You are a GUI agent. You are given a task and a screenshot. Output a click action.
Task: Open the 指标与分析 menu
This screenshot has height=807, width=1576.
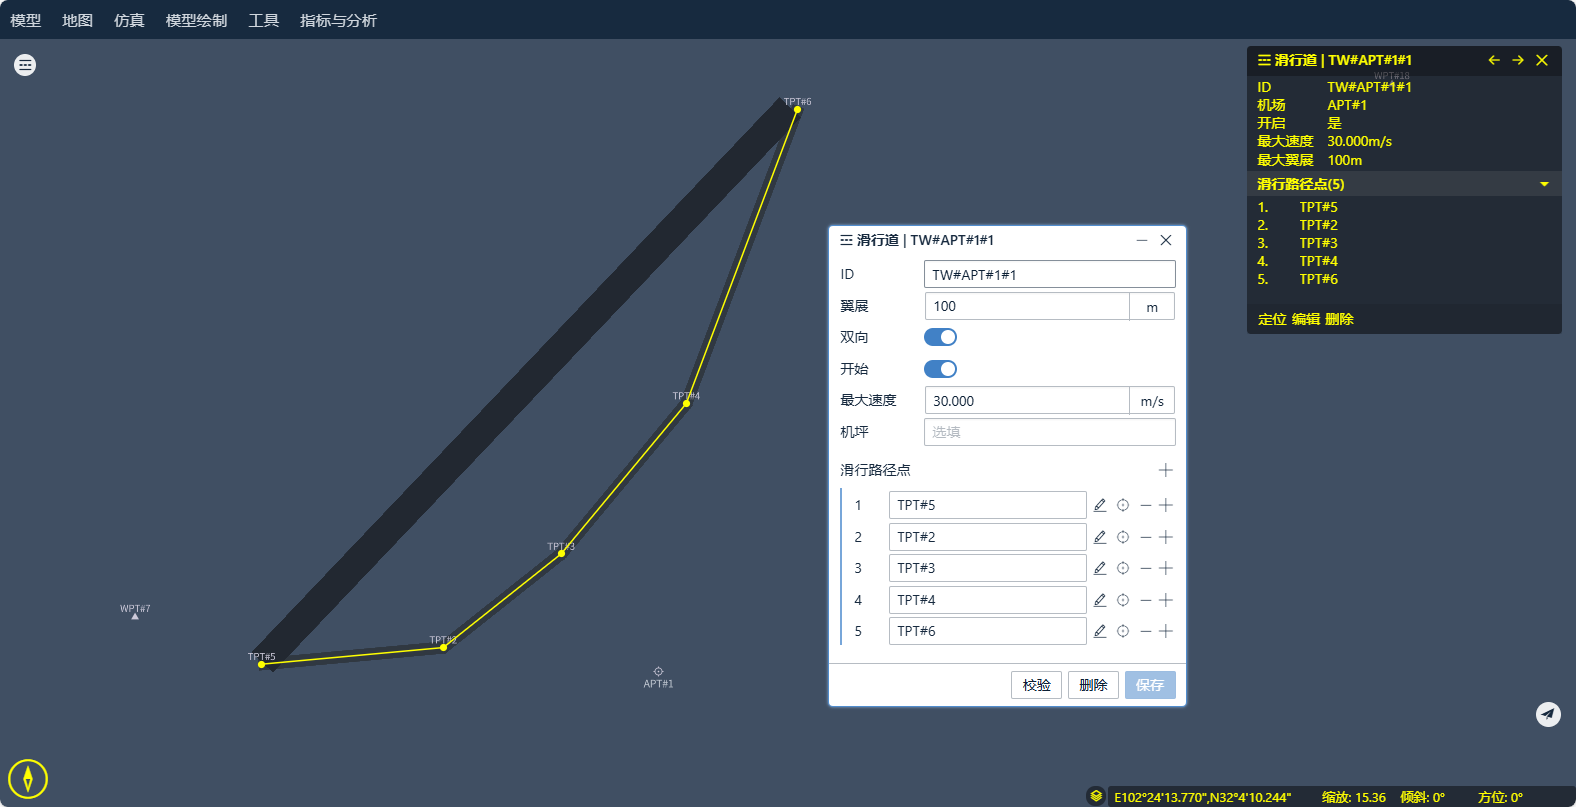(338, 20)
